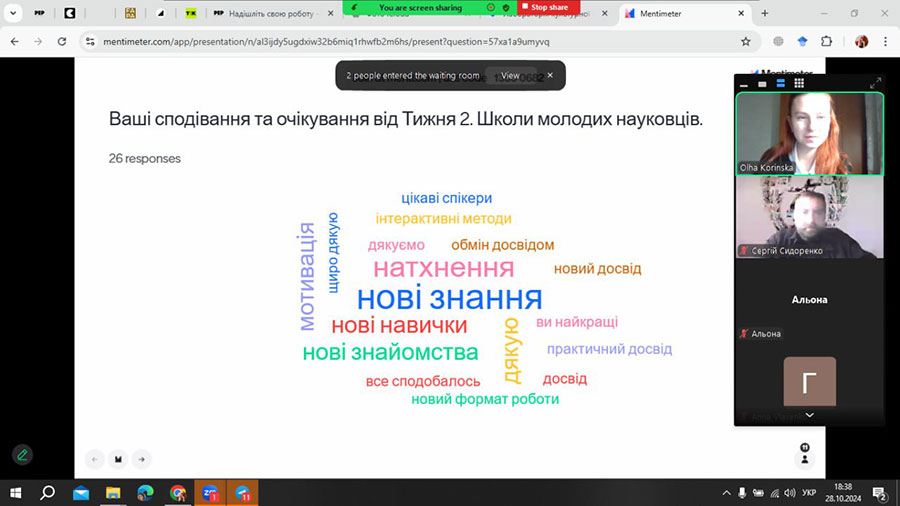Open the clock and calendar flyout
The height and width of the screenshot is (506, 900).
click(x=843, y=493)
